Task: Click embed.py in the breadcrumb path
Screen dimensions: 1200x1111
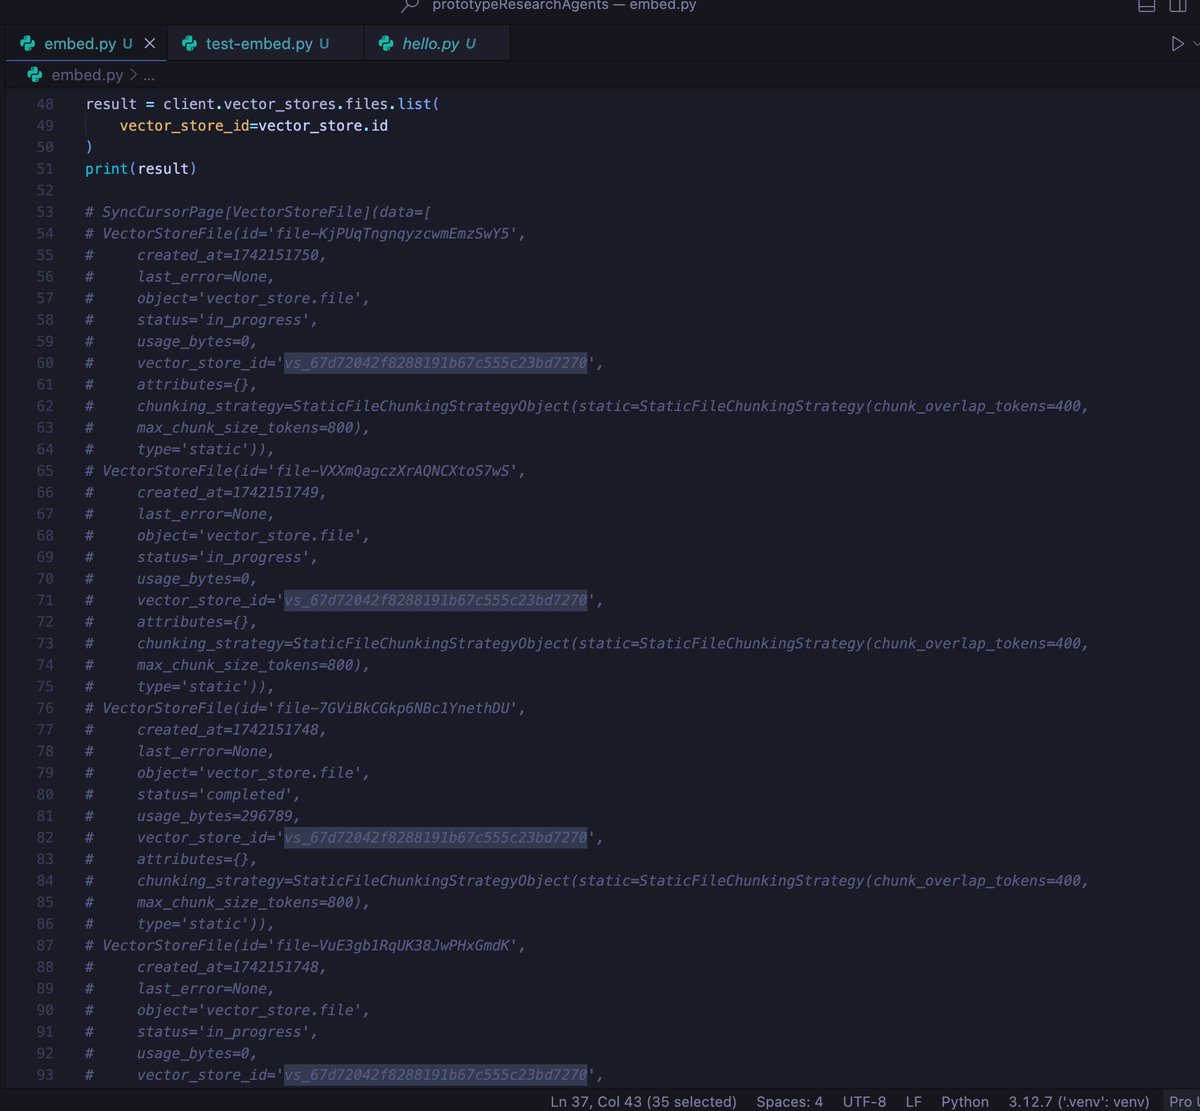Action: coord(87,75)
